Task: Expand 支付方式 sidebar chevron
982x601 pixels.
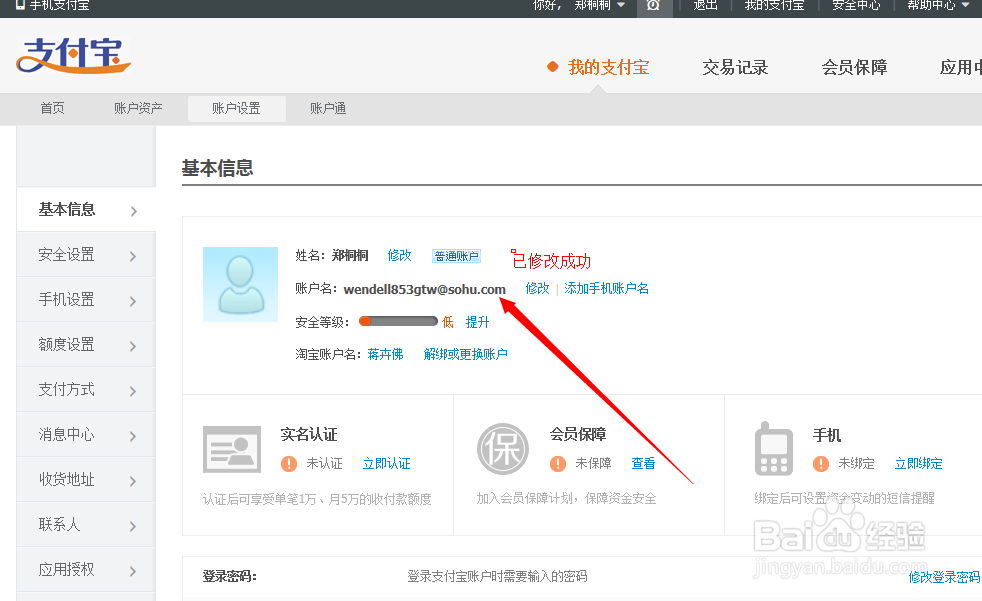Action: pos(133,391)
